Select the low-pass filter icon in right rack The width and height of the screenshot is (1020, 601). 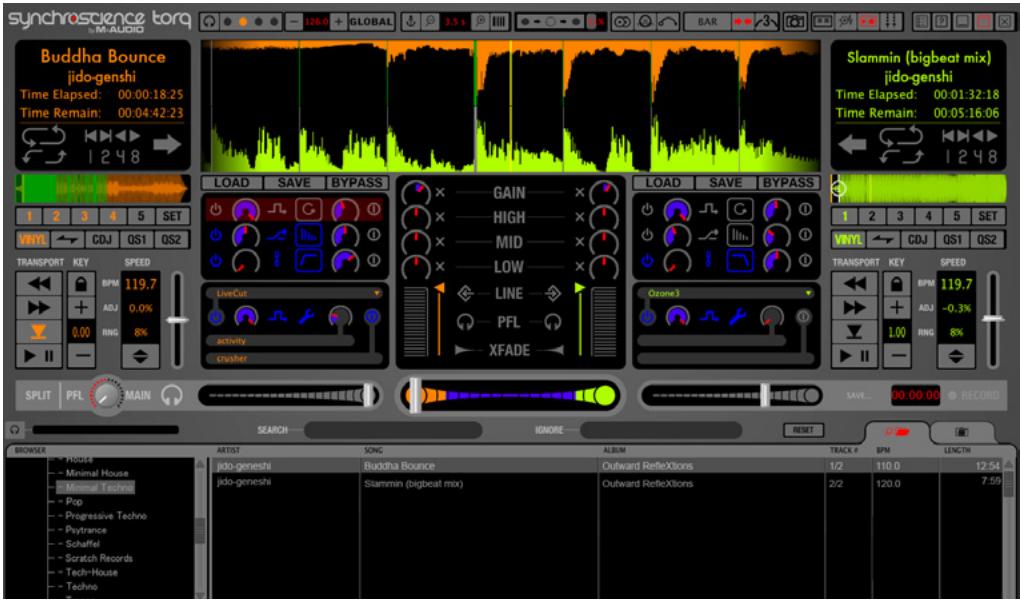pyautogui.click(x=740, y=260)
